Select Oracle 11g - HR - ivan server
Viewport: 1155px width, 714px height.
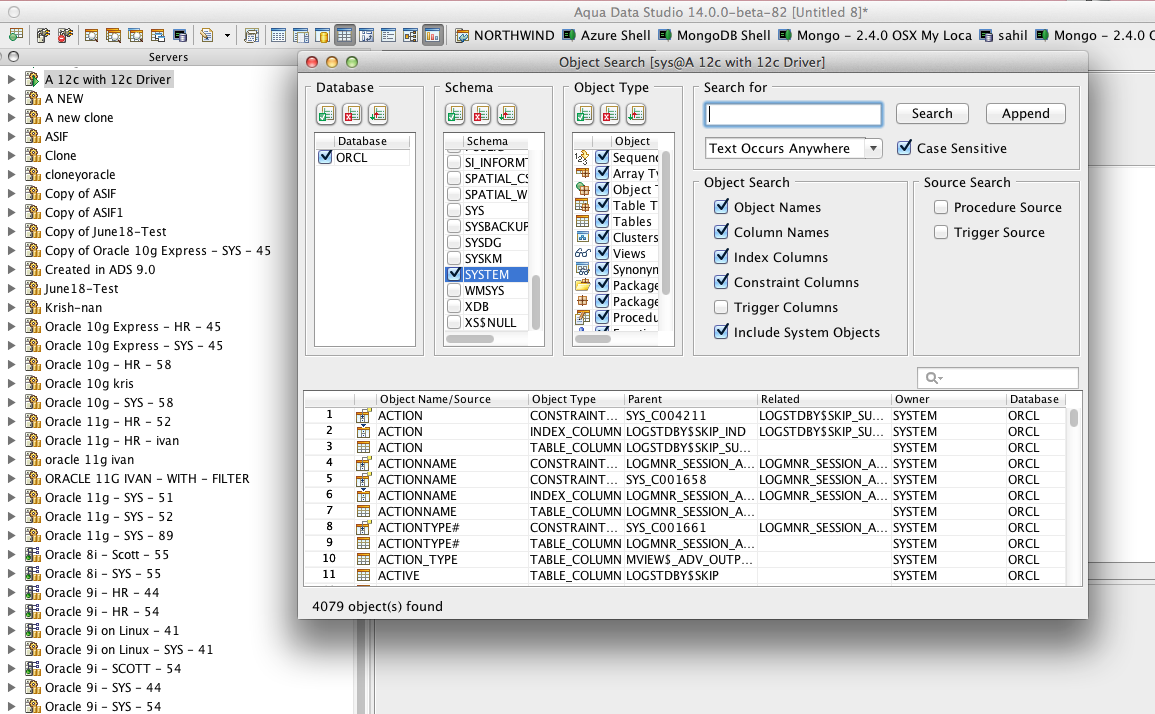pyautogui.click(x=111, y=441)
